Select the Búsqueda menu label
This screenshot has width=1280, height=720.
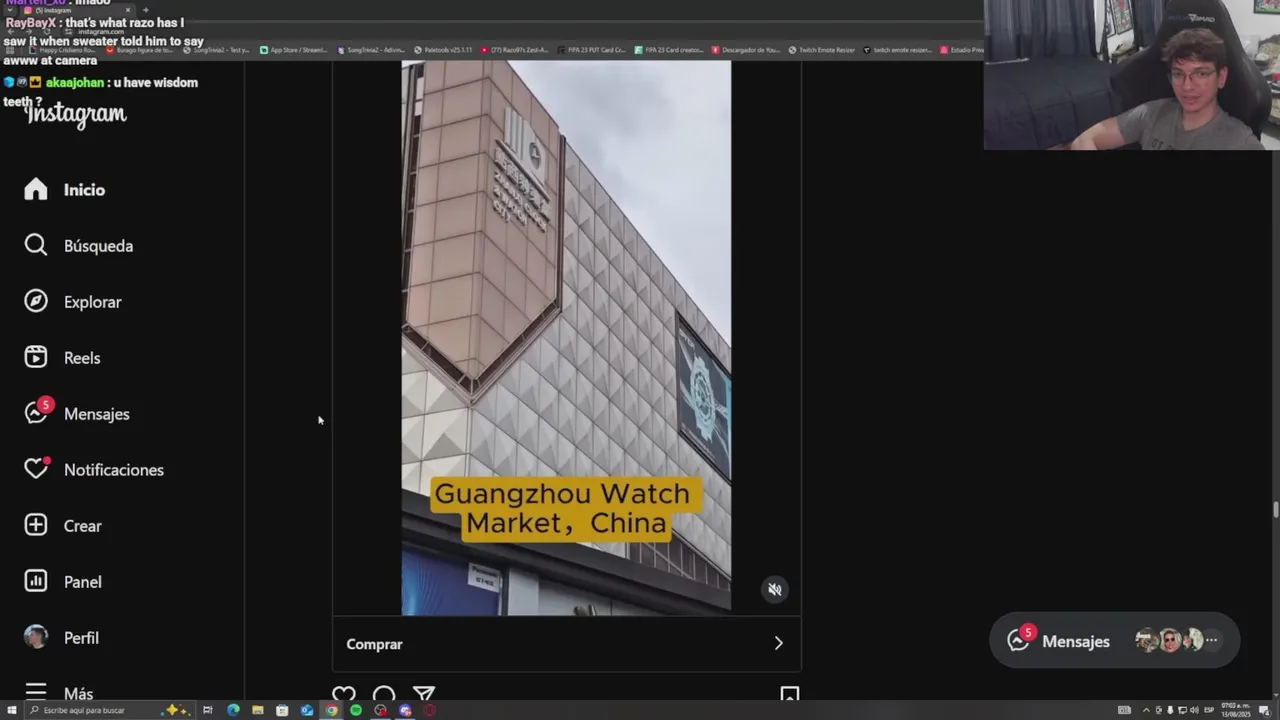click(x=98, y=246)
